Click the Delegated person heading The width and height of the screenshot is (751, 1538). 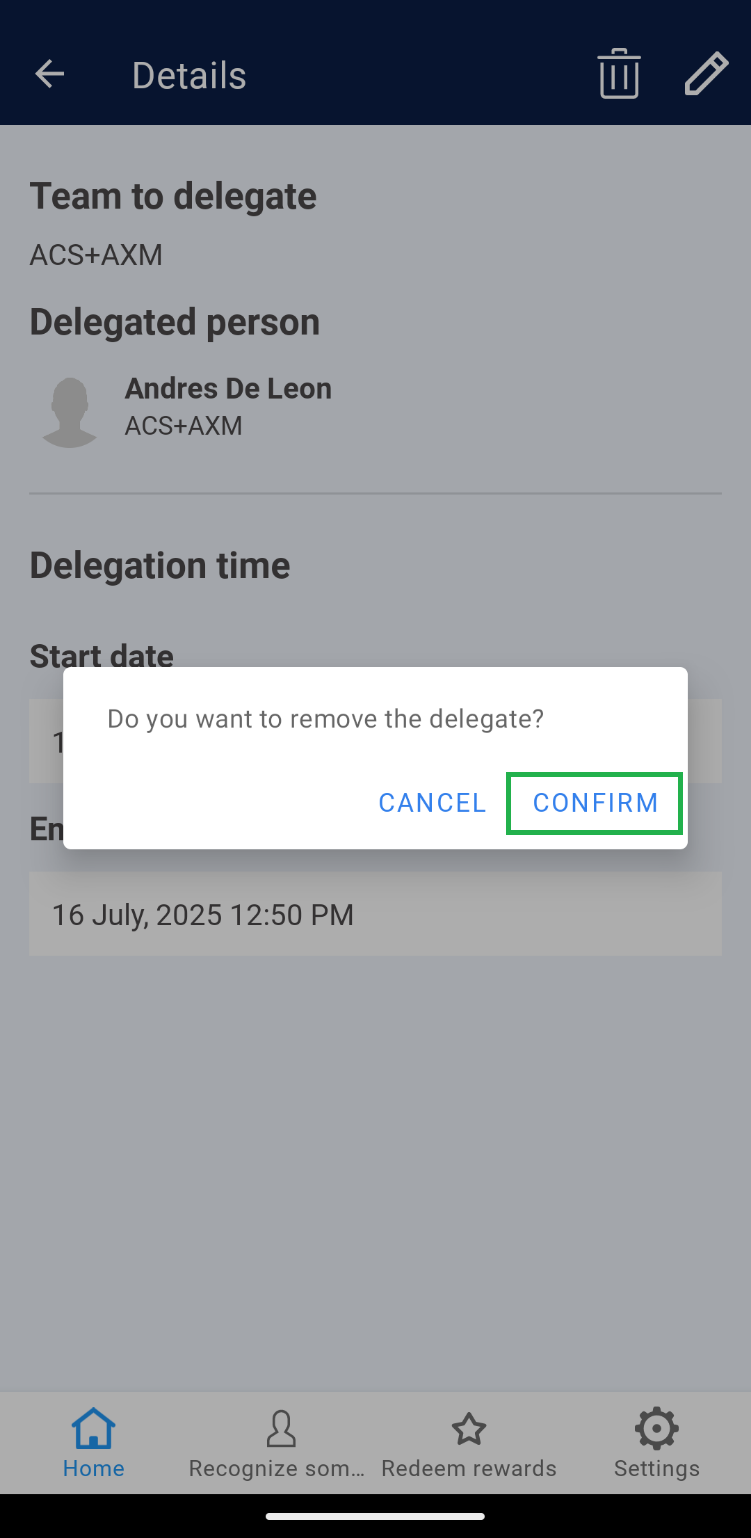175,322
